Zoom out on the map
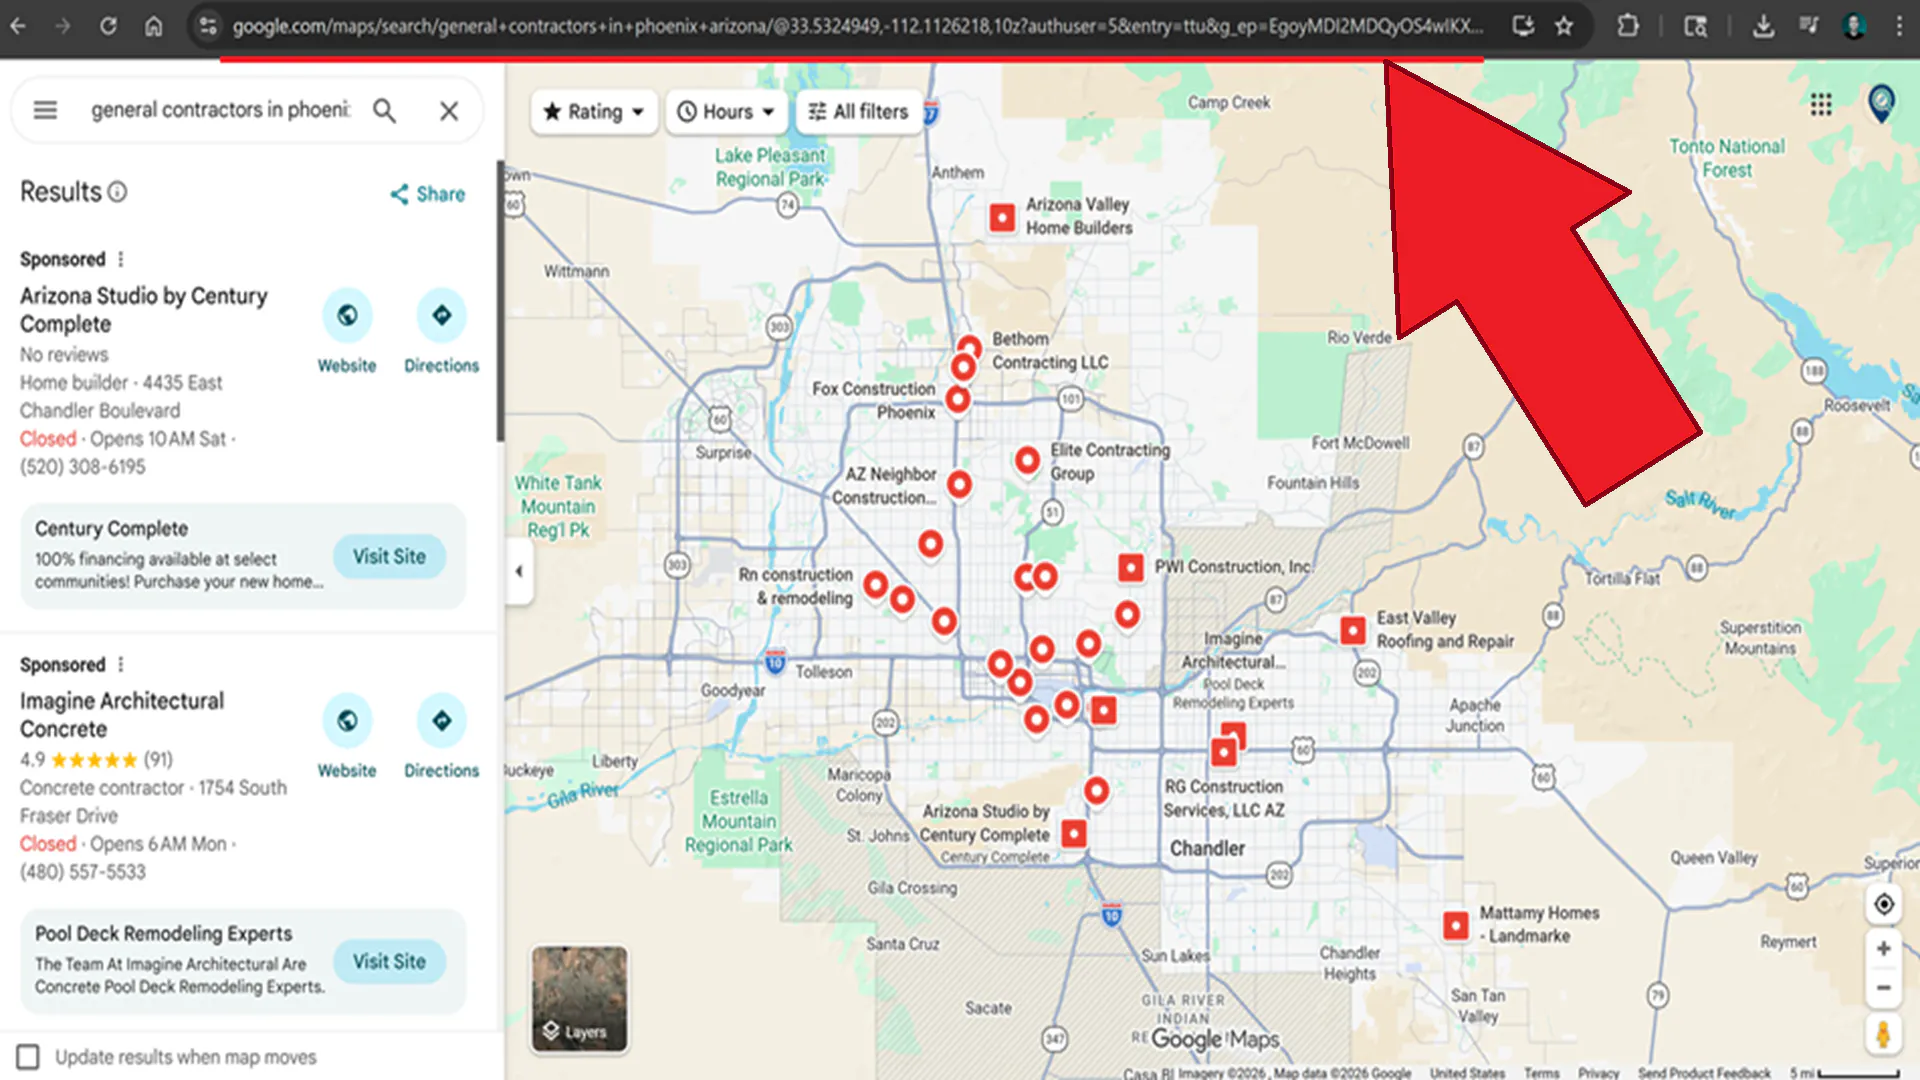Viewport: 1920px width, 1080px height. pos(1883,988)
